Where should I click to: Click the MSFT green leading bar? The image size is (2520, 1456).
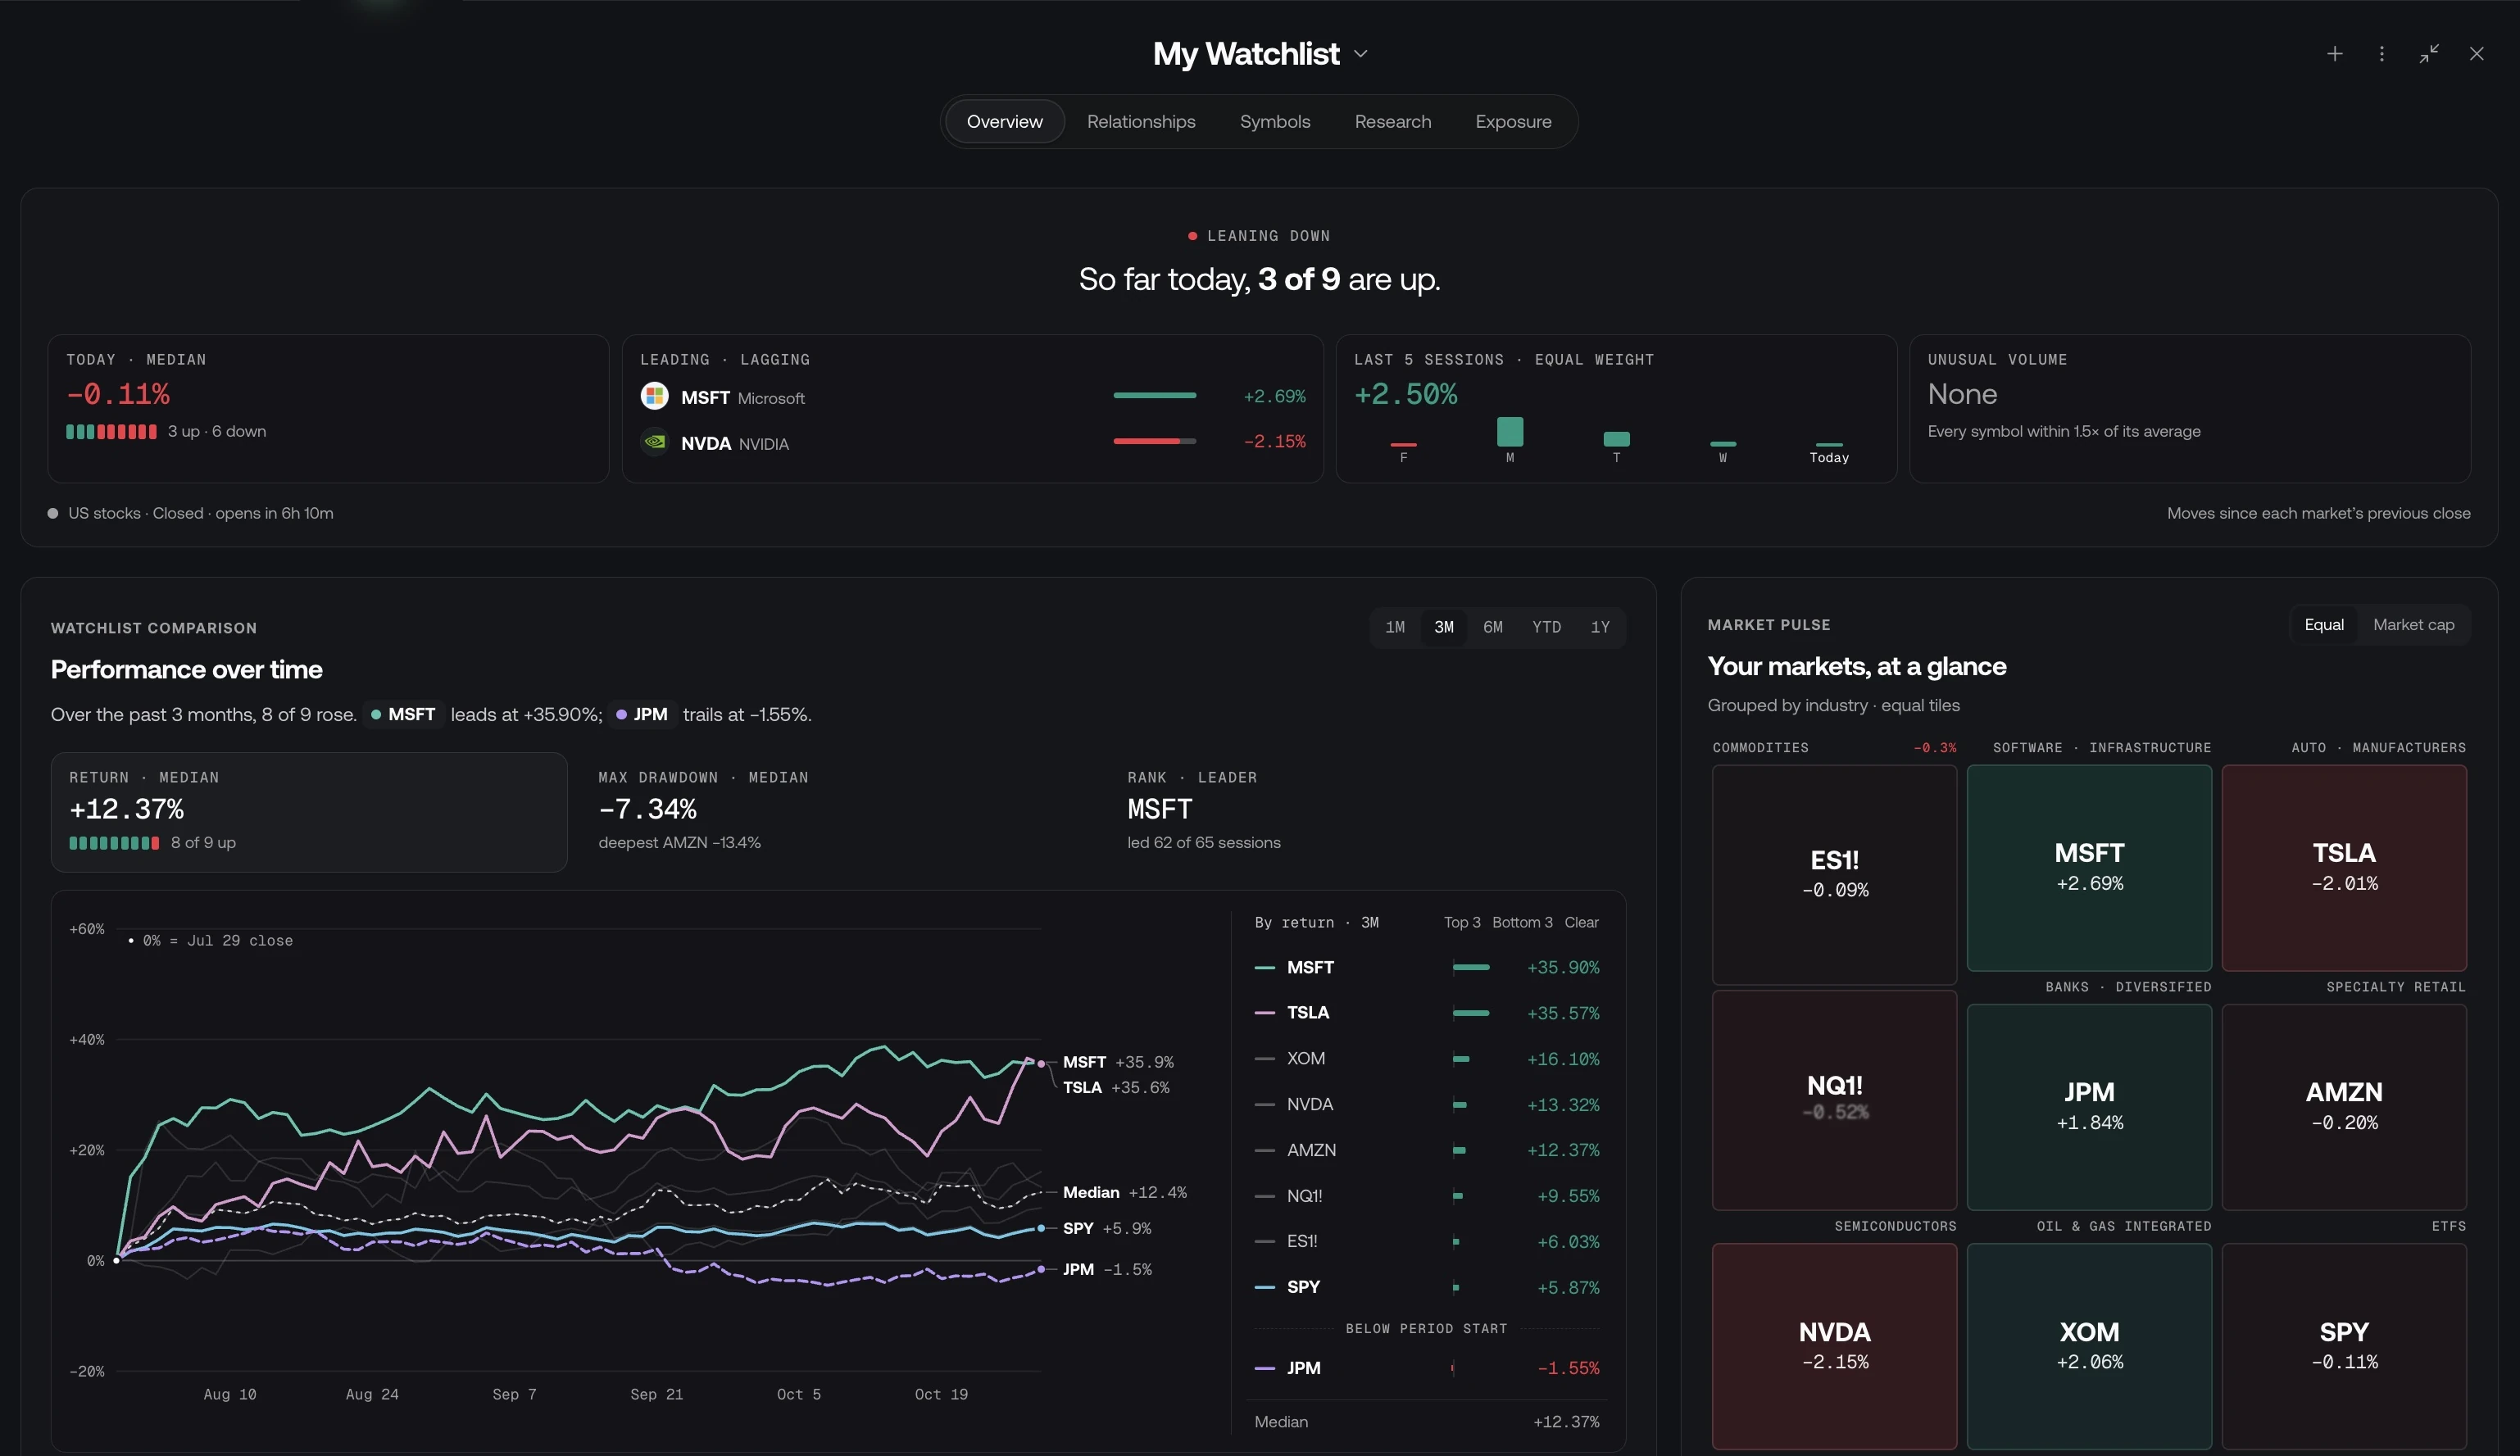1154,396
